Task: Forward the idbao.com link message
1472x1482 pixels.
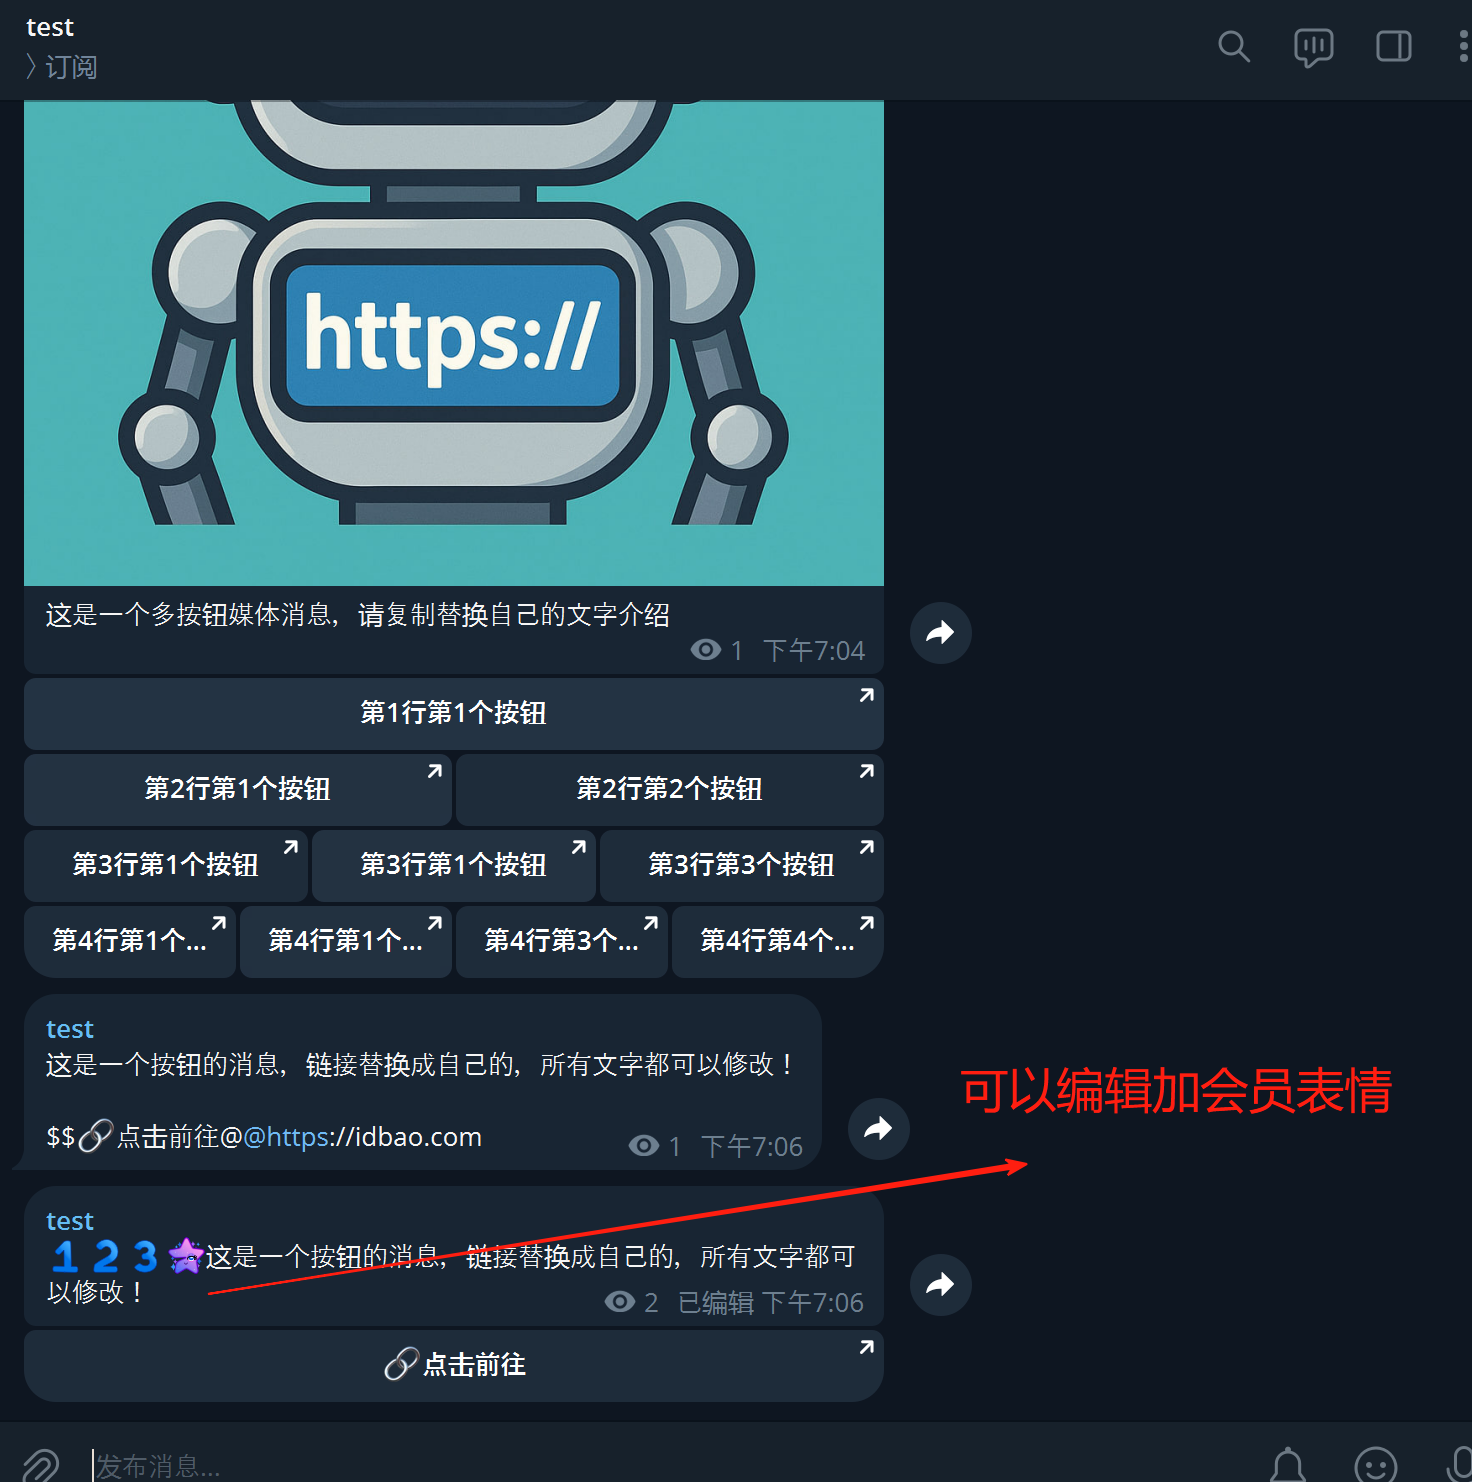Action: tap(878, 1128)
